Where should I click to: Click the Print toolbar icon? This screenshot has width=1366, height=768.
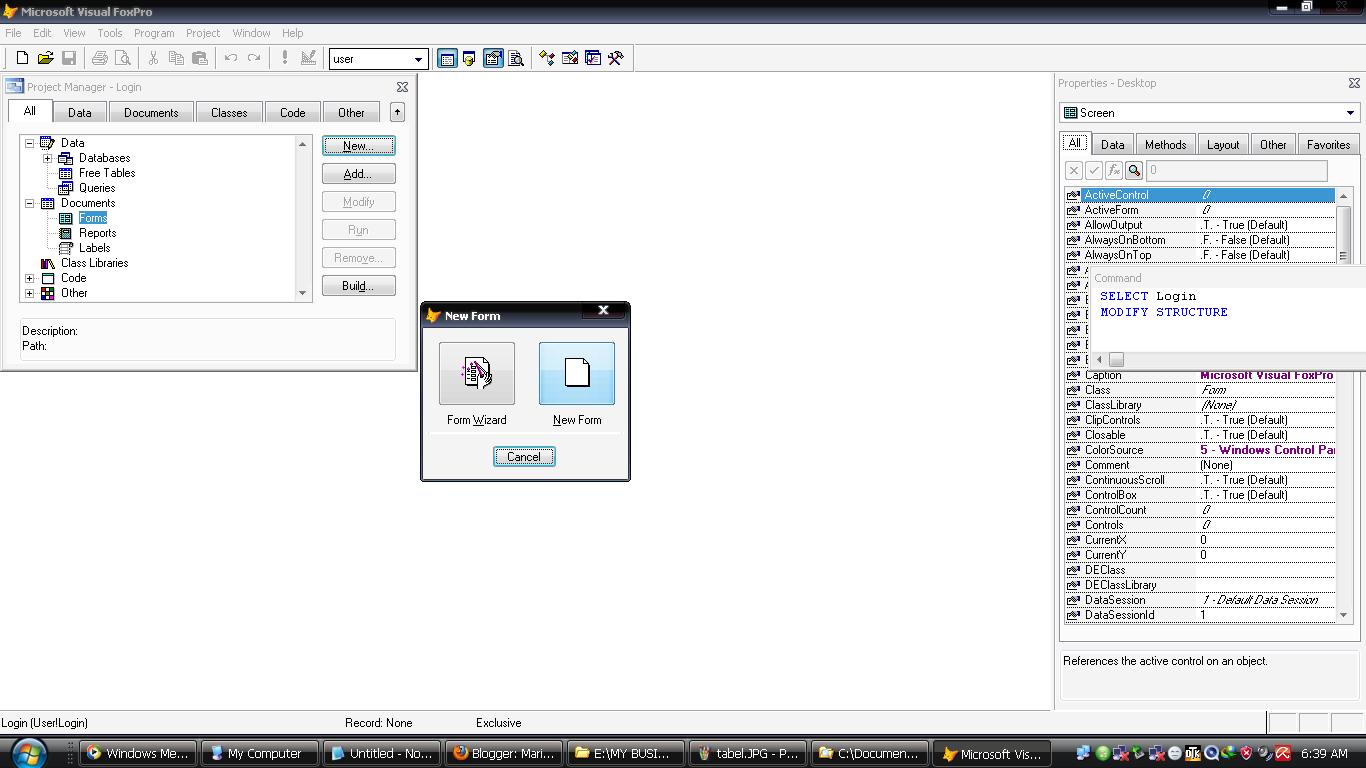[99, 59]
